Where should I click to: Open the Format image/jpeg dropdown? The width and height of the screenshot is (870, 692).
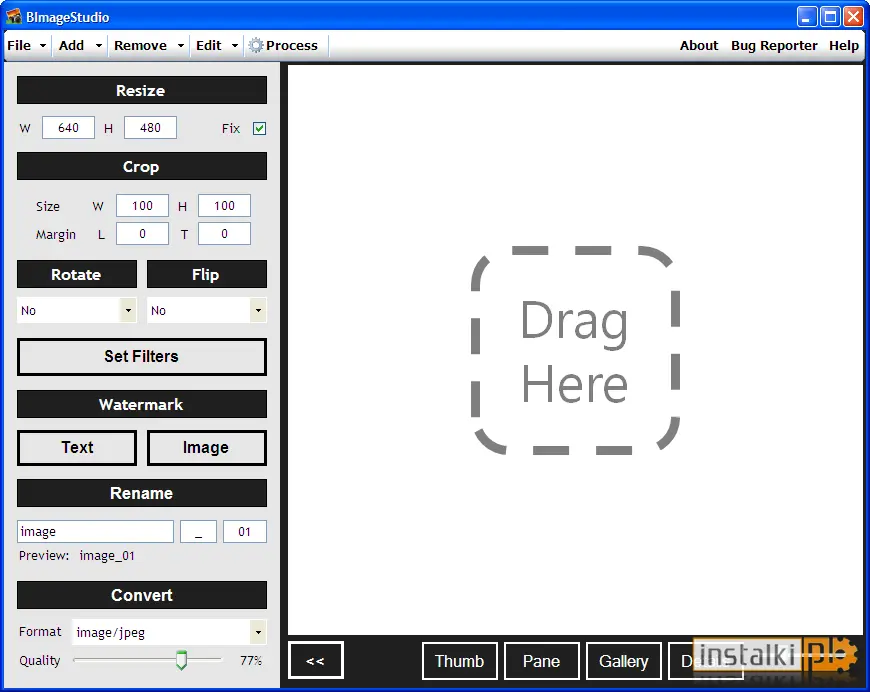click(258, 632)
